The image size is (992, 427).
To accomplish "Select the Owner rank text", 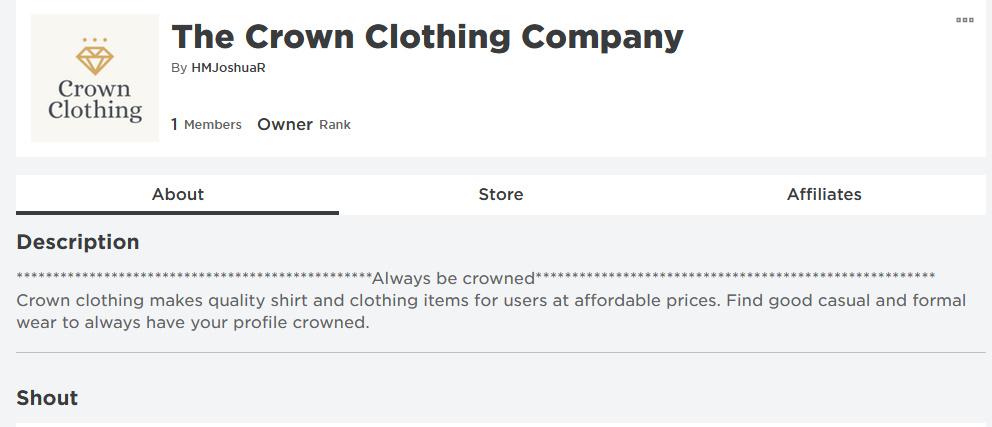I will [285, 125].
